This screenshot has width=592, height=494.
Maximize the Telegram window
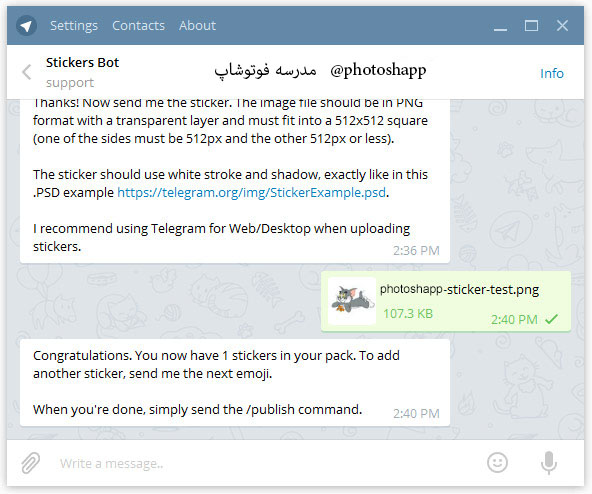pos(531,26)
